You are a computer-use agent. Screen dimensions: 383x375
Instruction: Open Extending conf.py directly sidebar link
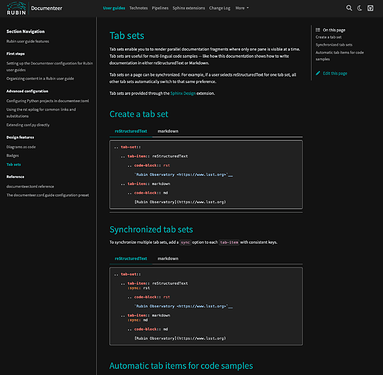(28, 125)
